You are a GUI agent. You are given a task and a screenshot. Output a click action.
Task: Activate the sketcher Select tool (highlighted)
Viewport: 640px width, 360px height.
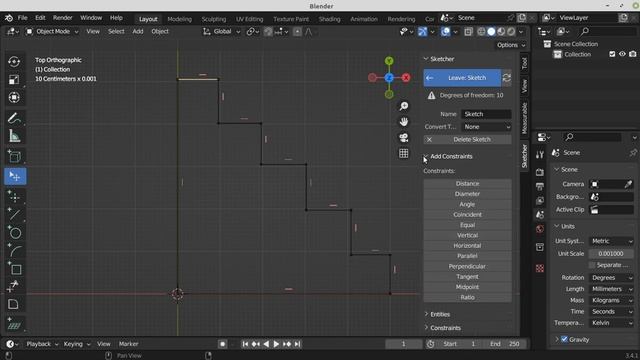15,176
